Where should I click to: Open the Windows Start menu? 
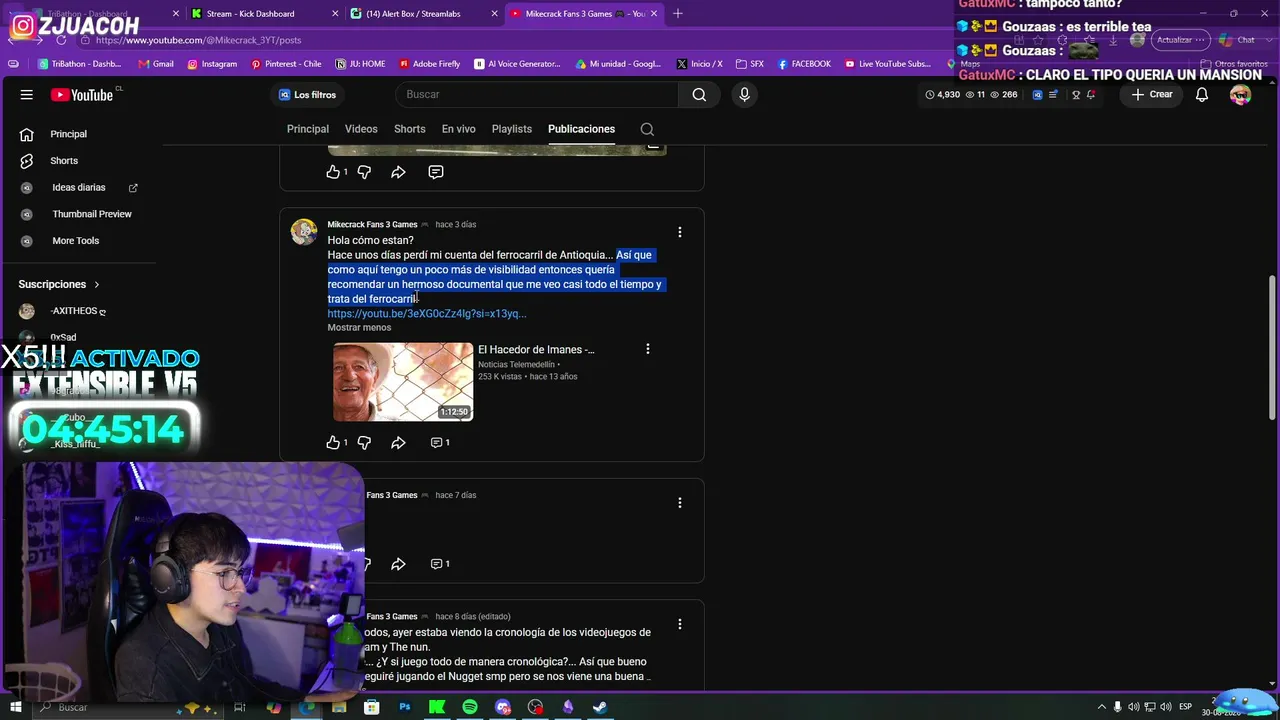pyautogui.click(x=15, y=707)
